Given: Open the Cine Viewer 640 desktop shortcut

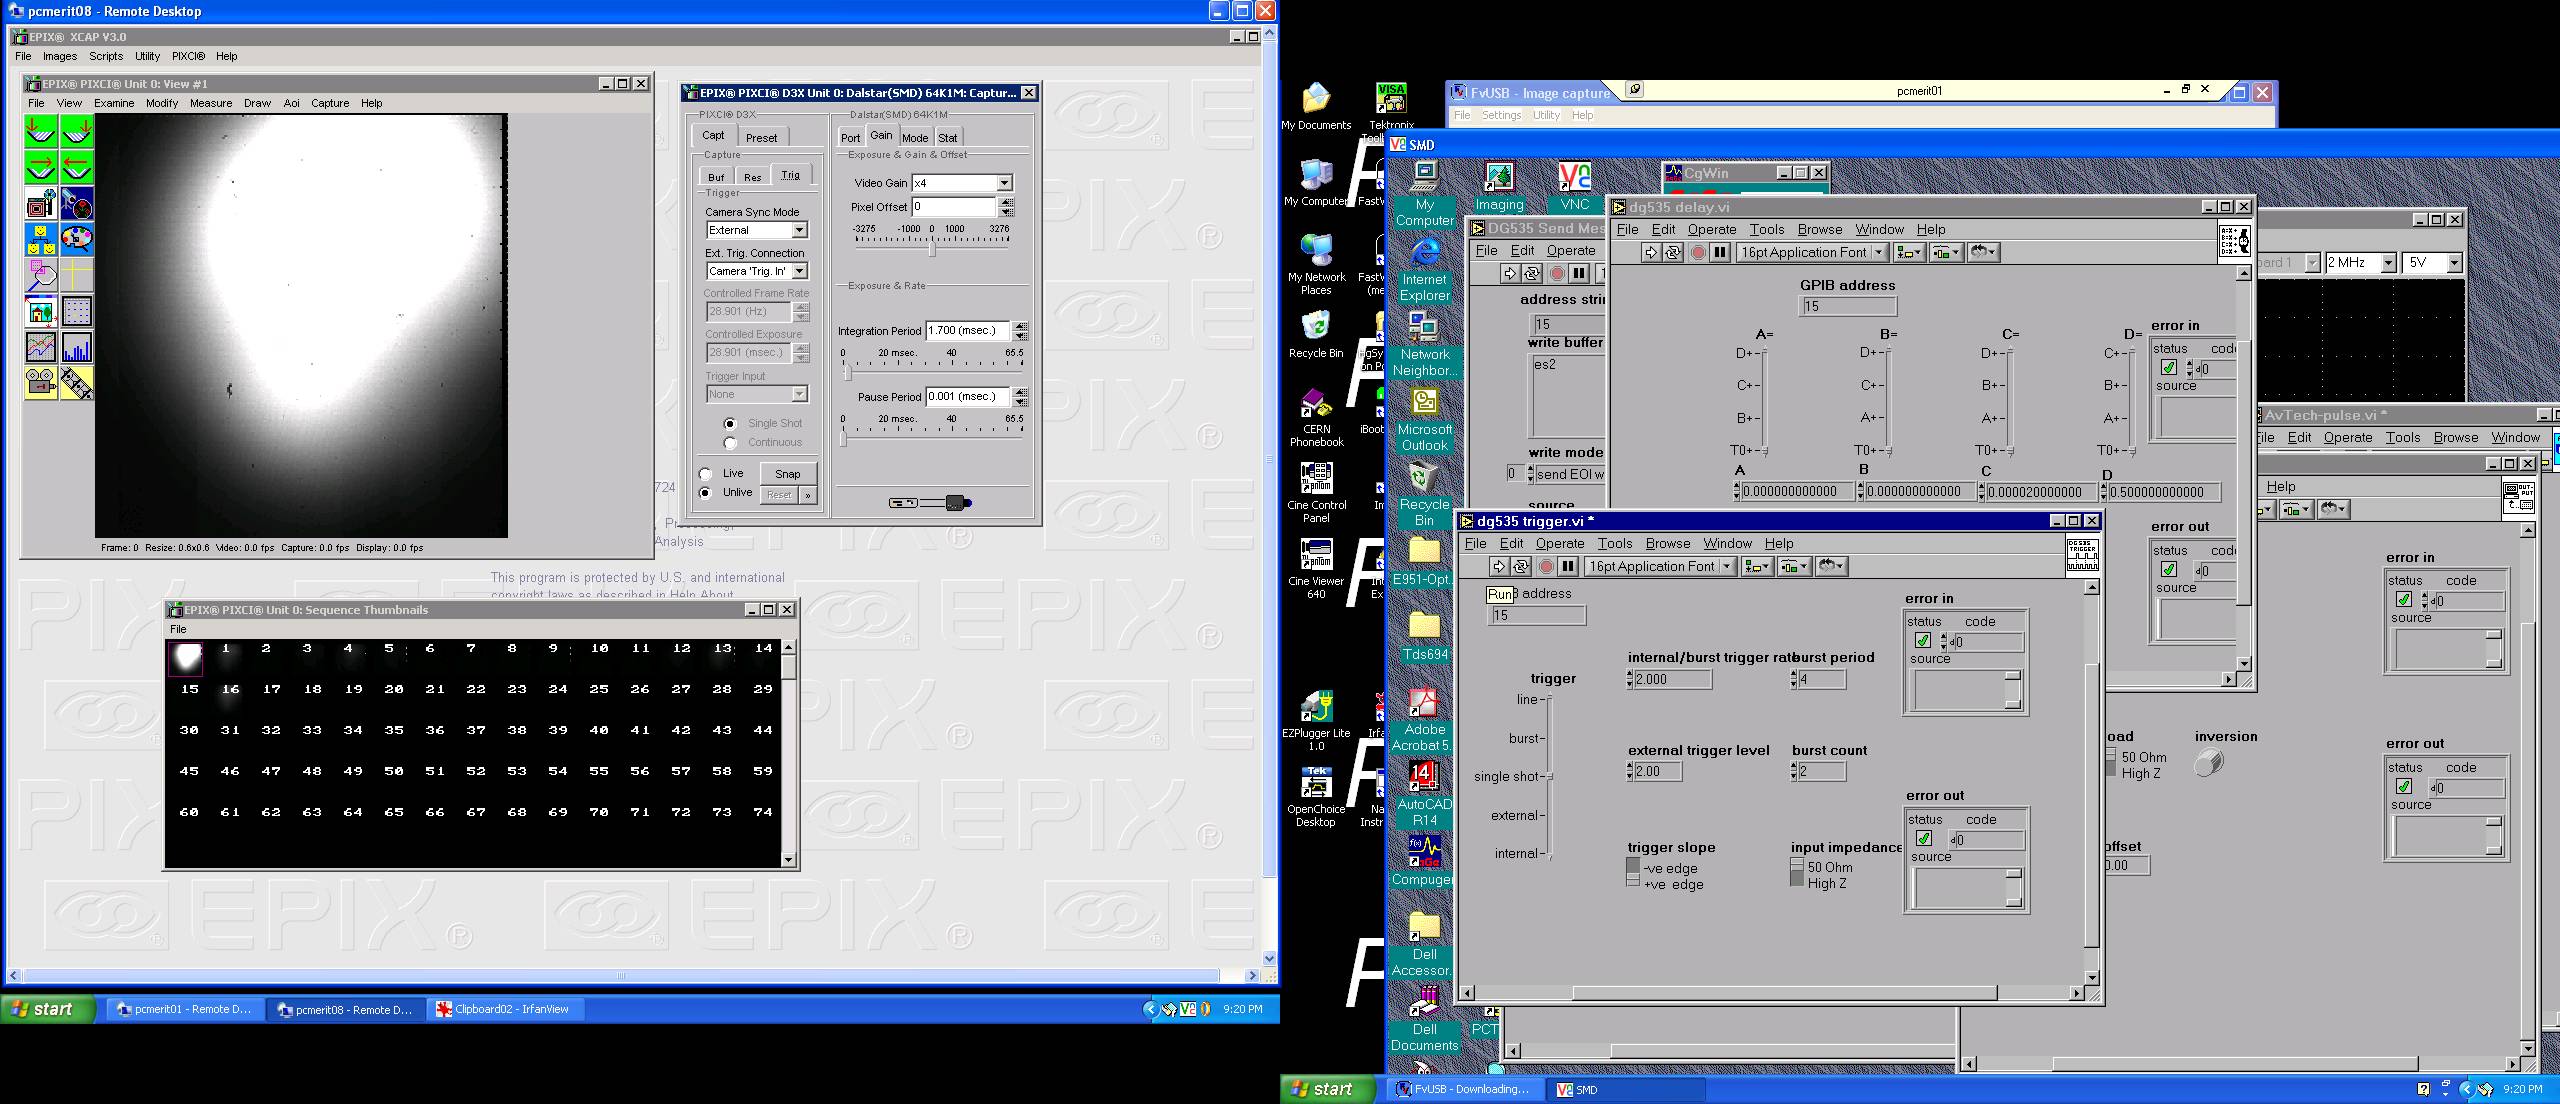Looking at the screenshot, I should click(1316, 570).
